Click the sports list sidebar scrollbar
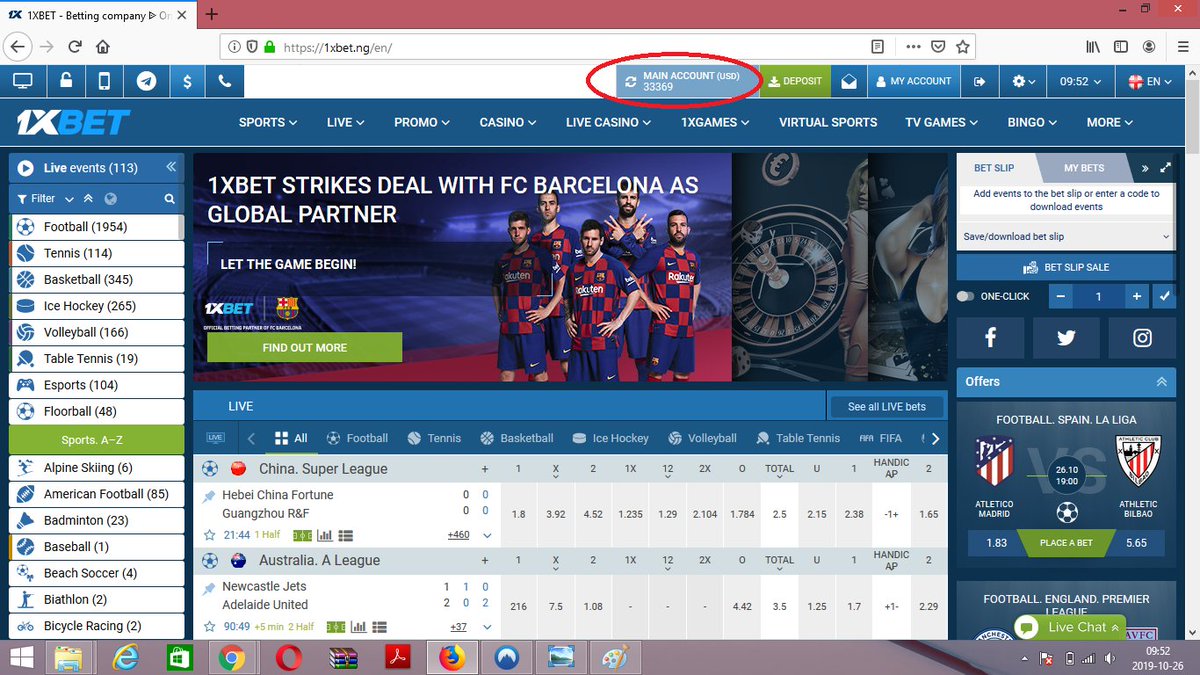The image size is (1200, 675). [x=182, y=226]
